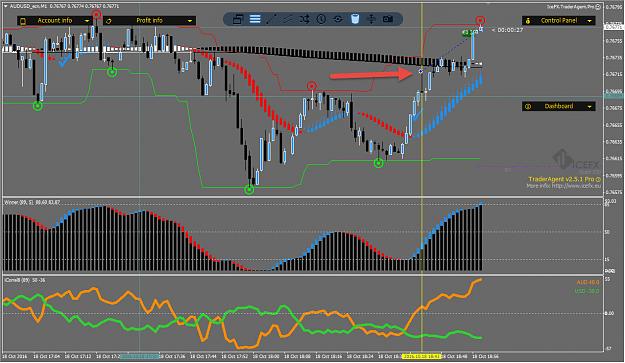Click the green circle marker at lowest candle
The image size is (625, 363).
pyautogui.click(x=249, y=190)
